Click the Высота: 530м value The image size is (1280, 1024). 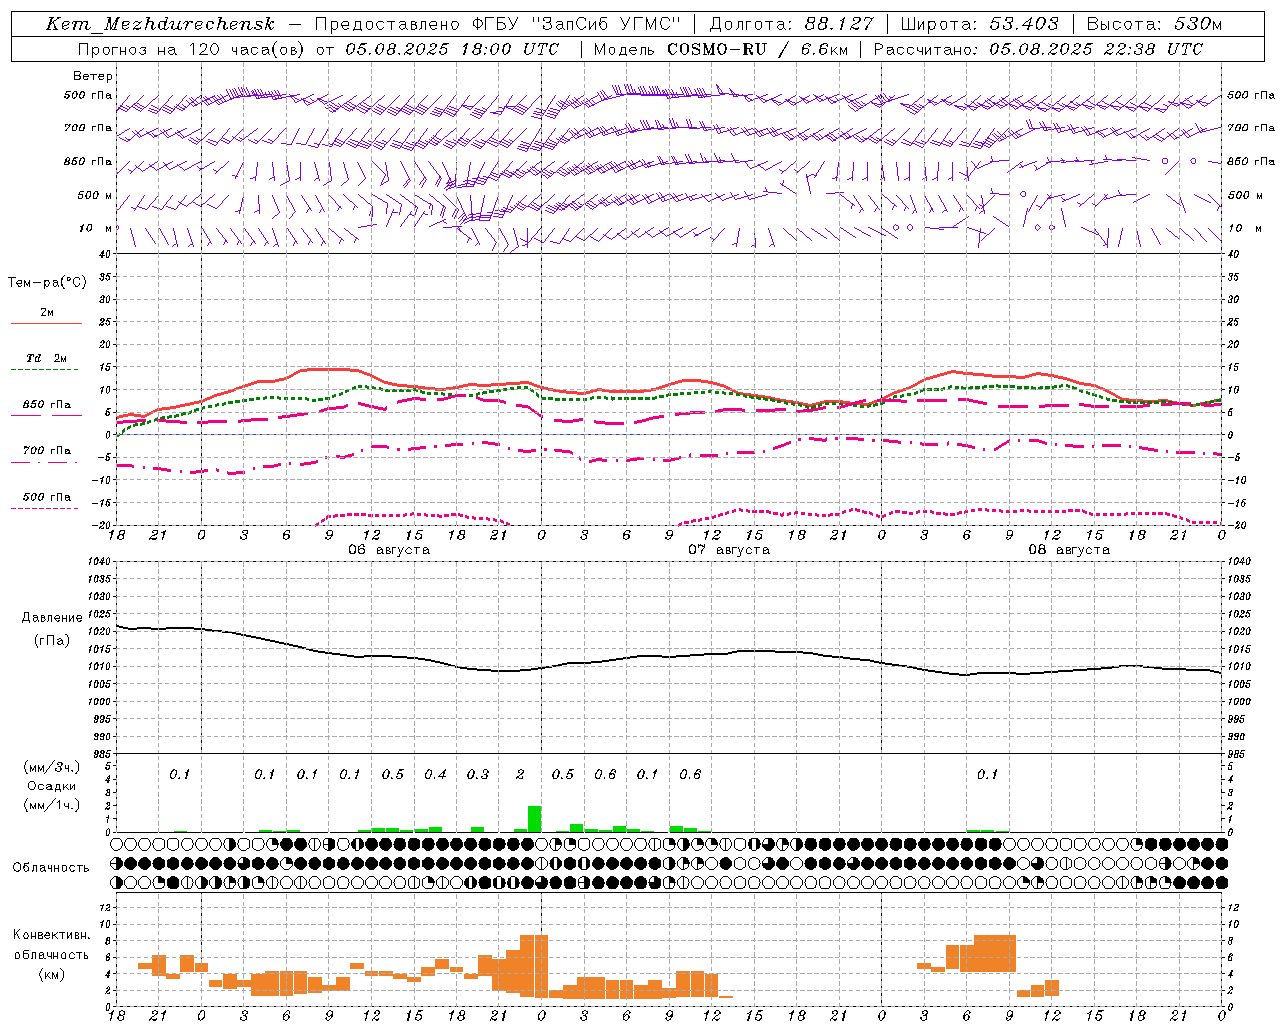[x=1154, y=24]
